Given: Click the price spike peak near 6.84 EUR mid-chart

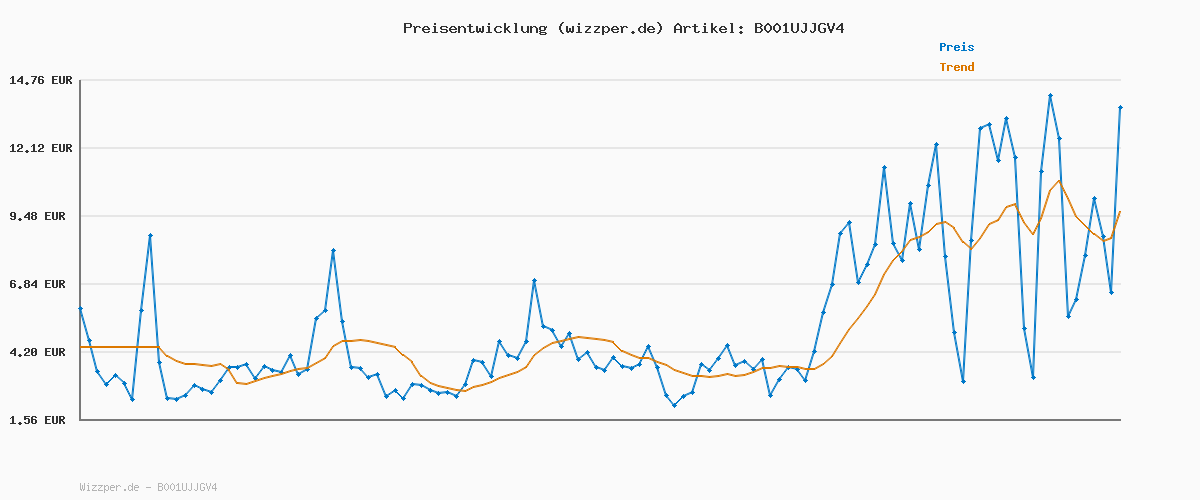Looking at the screenshot, I should (534, 281).
